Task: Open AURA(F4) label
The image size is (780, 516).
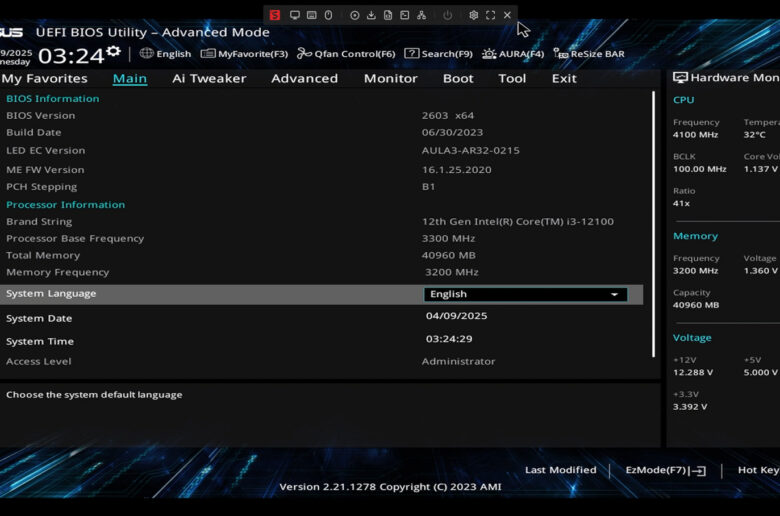Action: coord(521,54)
